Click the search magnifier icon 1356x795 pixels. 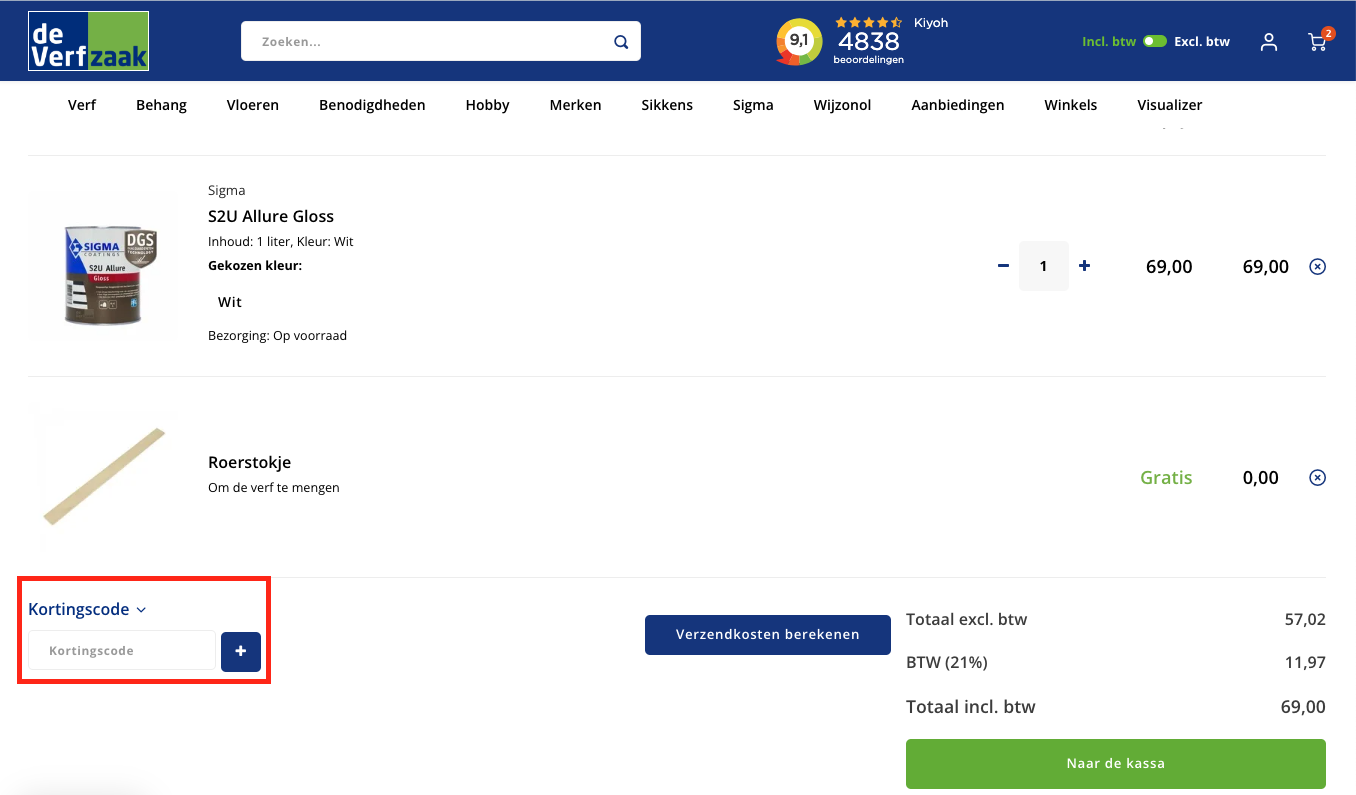click(x=621, y=42)
